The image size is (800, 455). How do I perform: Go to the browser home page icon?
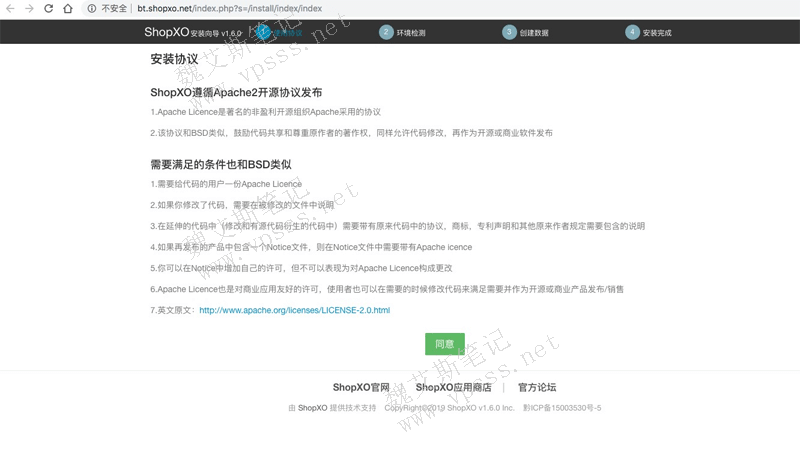click(x=67, y=8)
